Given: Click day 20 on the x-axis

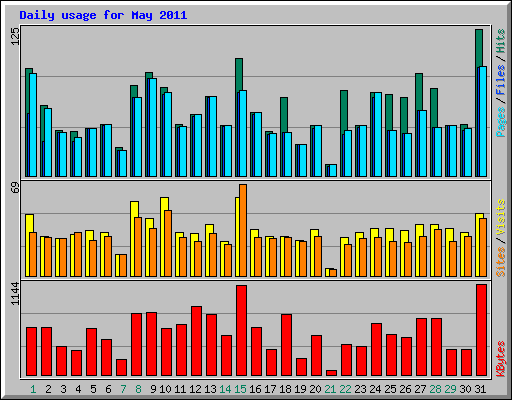Looking at the screenshot, I should pyautogui.click(x=315, y=389).
